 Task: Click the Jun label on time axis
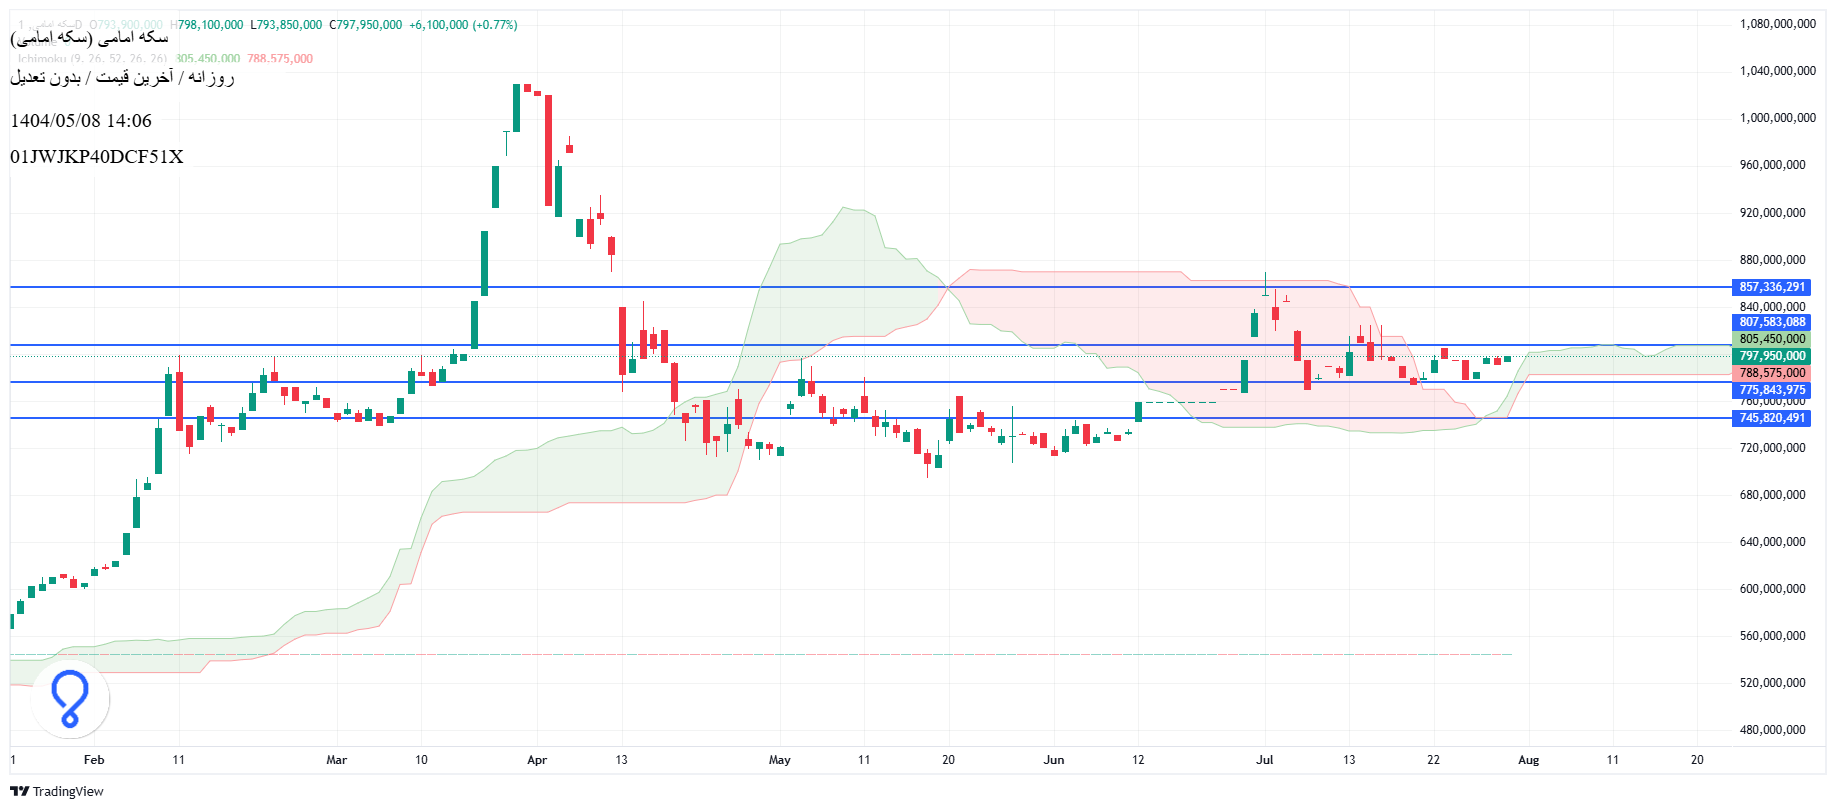1054,760
